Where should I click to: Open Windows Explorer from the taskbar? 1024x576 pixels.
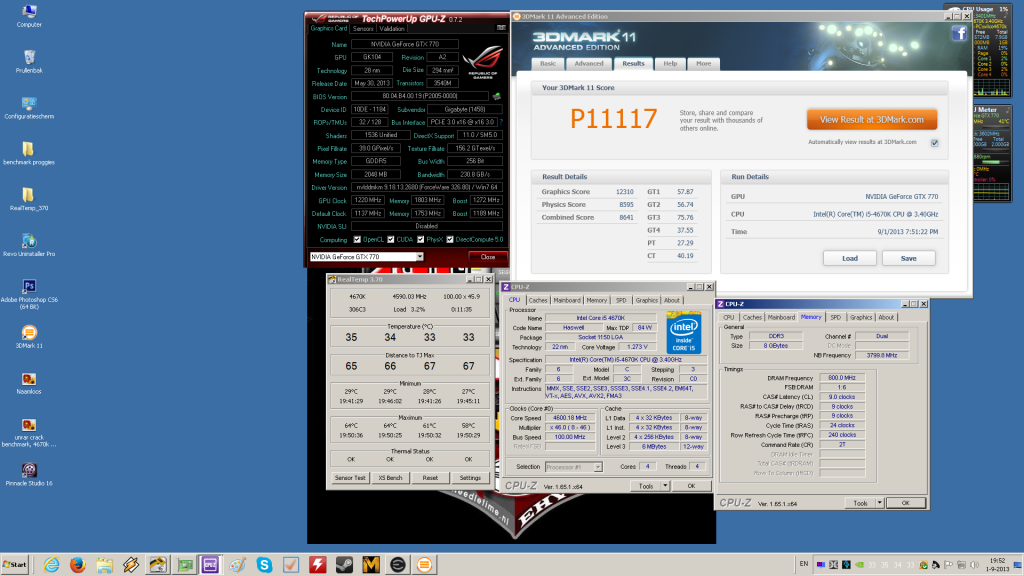pyautogui.click(x=104, y=564)
